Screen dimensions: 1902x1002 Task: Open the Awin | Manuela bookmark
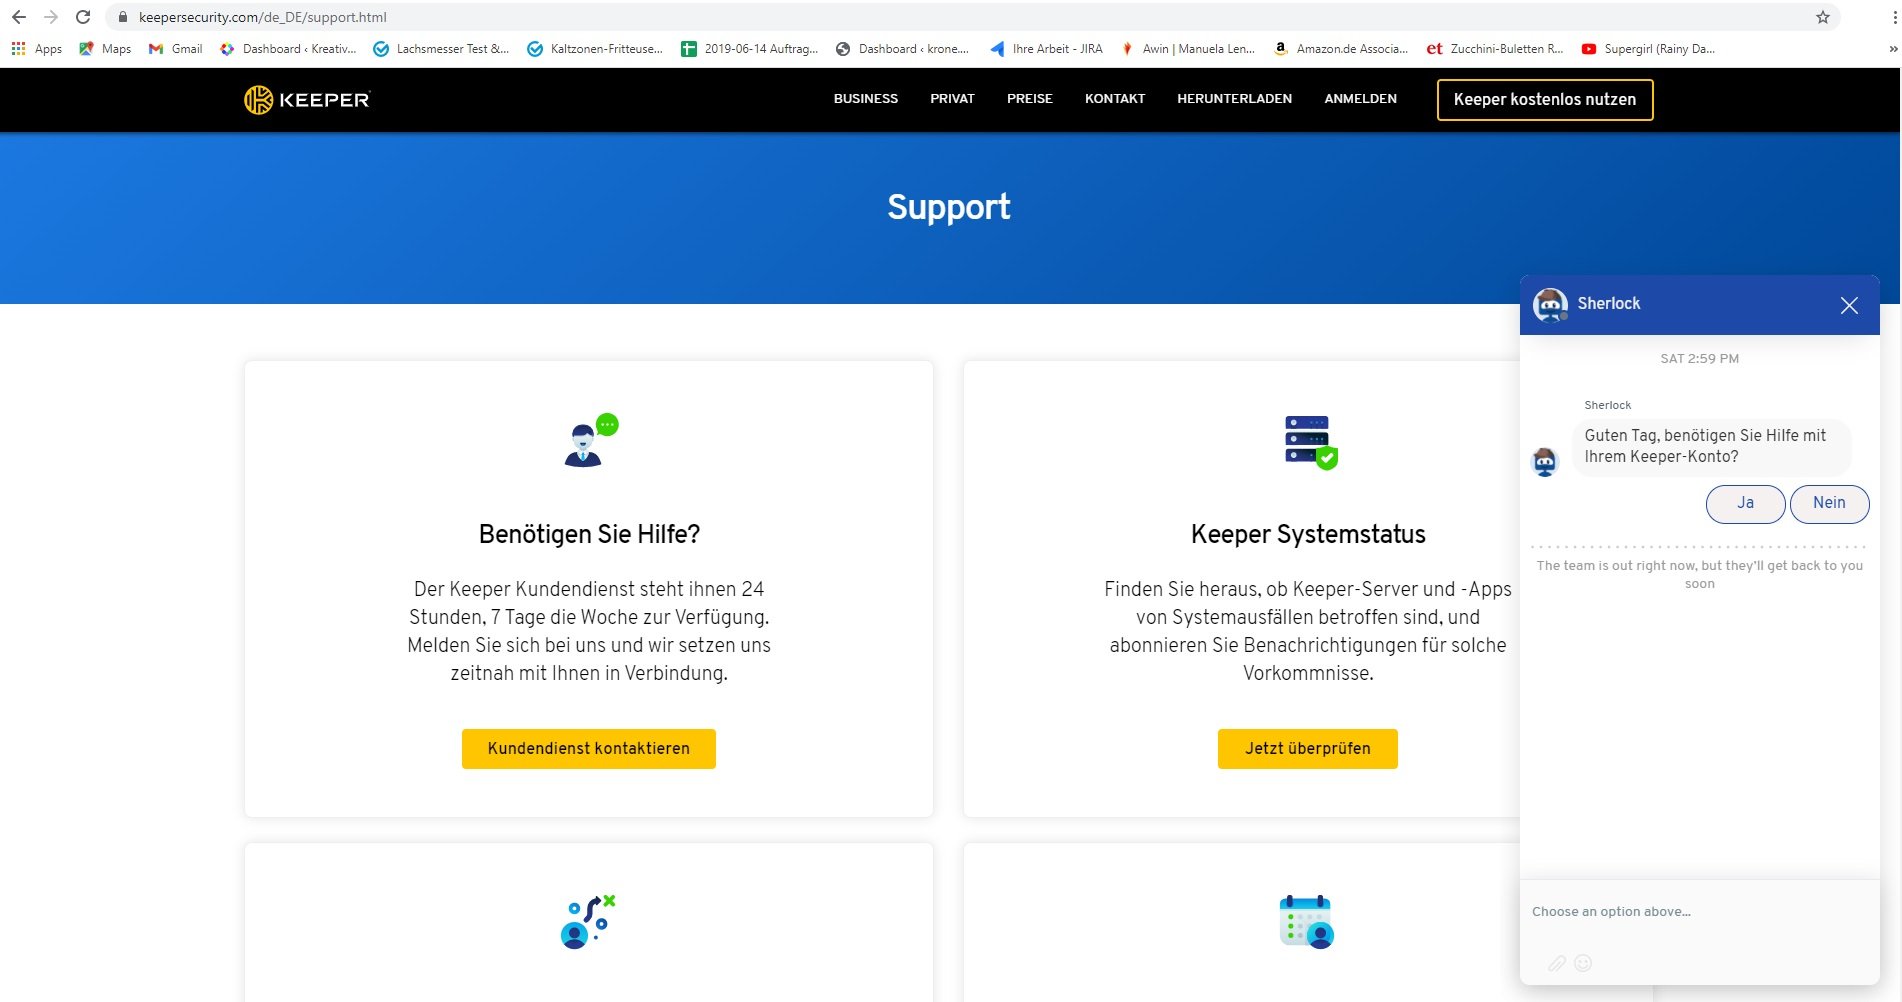pyautogui.click(x=1187, y=48)
